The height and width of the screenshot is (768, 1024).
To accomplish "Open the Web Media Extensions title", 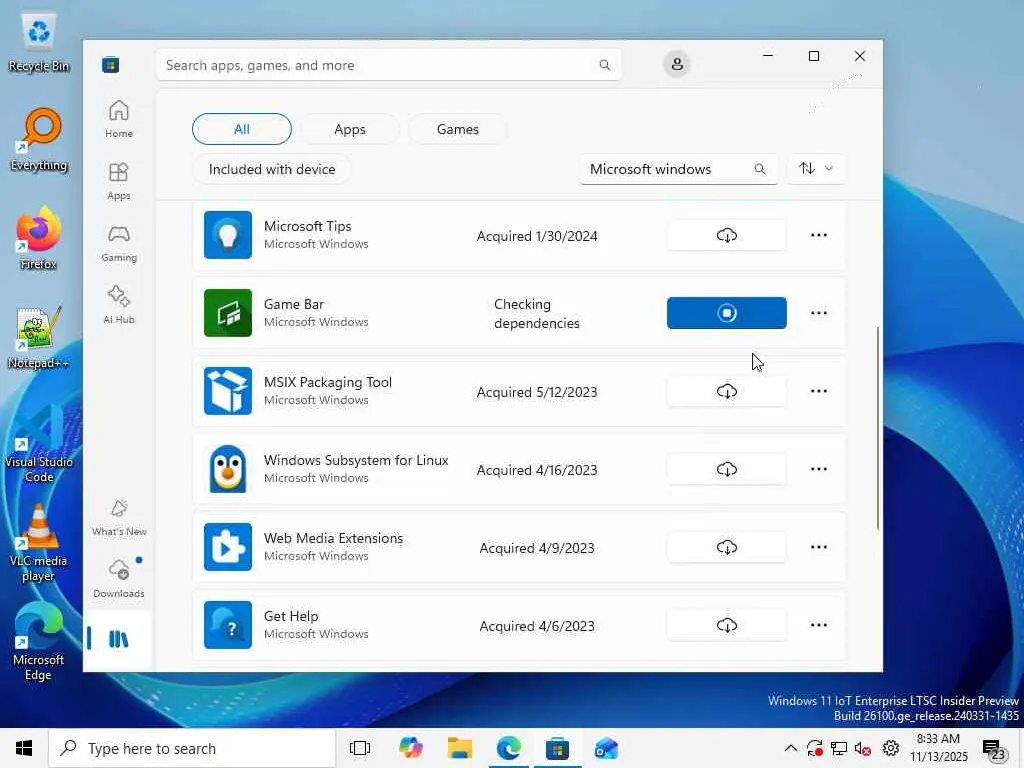I will click(333, 538).
